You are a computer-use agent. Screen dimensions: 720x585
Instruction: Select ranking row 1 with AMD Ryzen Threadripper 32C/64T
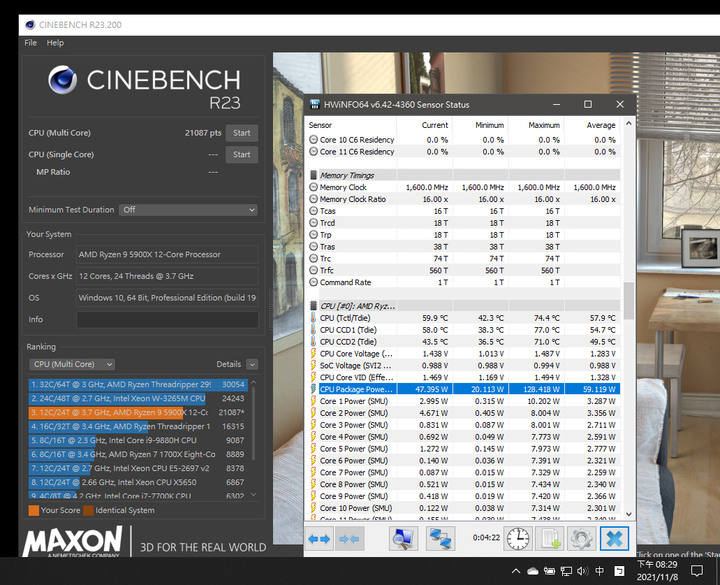pos(138,384)
